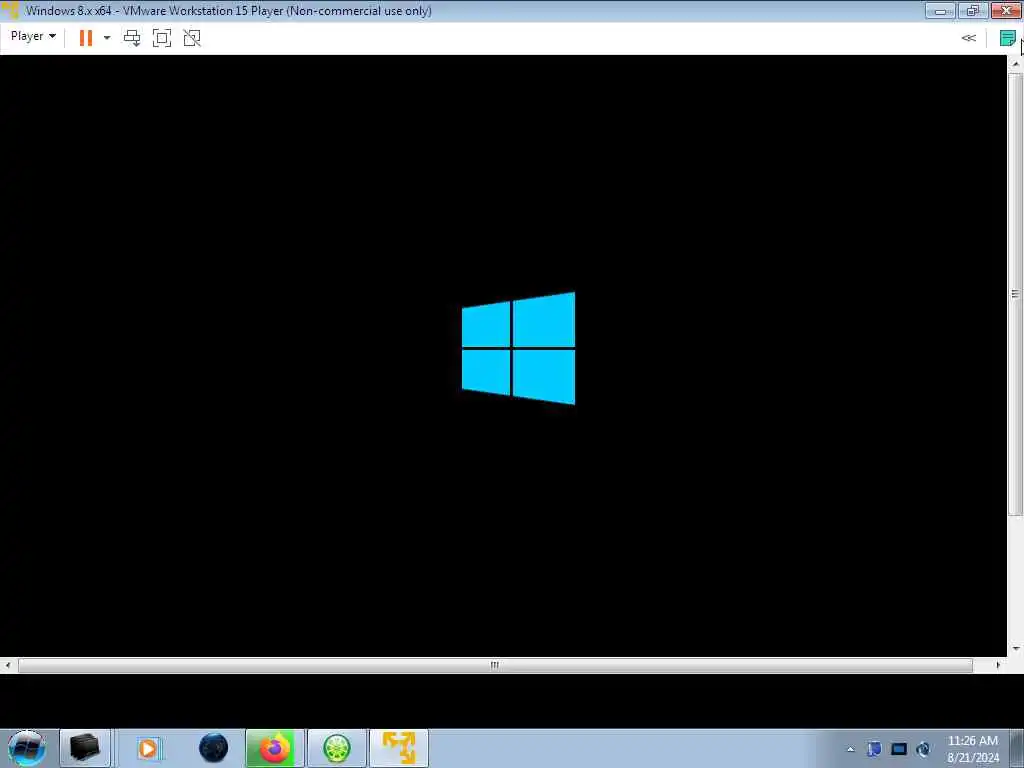
Task: Open the green lime taskbar icon
Action: pyautogui.click(x=337, y=748)
